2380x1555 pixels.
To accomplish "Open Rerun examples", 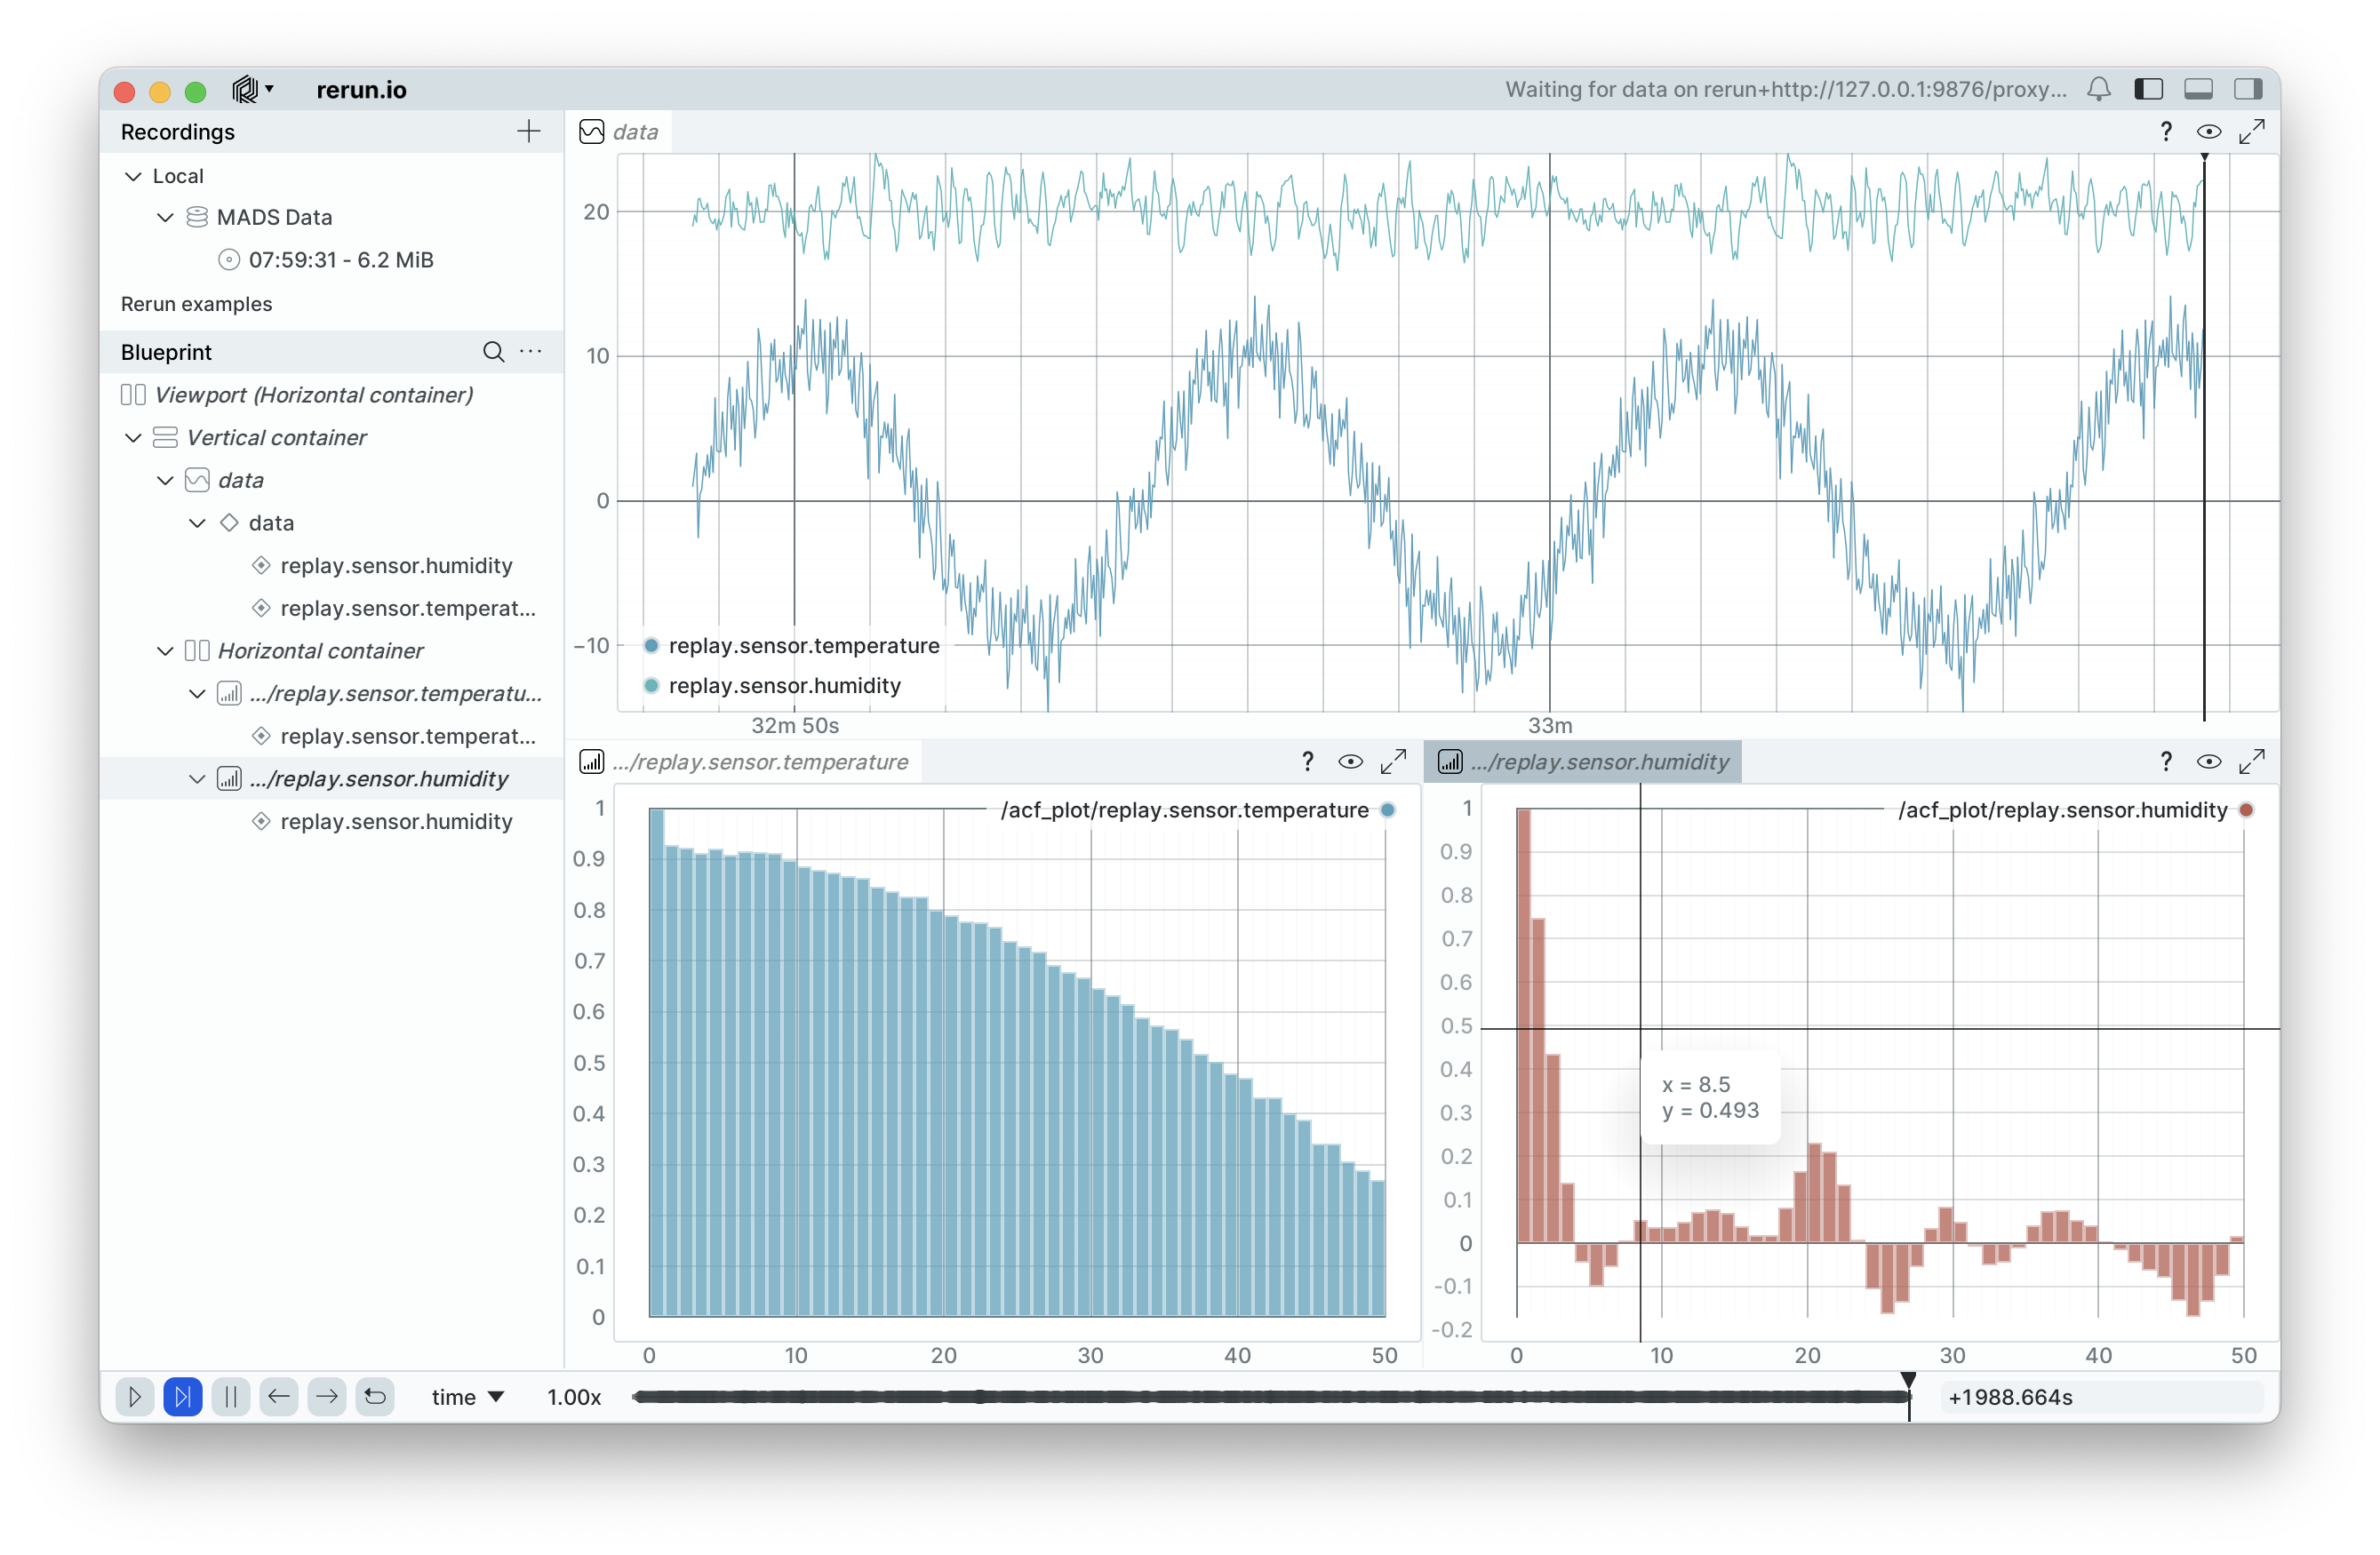I will pyautogui.click(x=196, y=304).
